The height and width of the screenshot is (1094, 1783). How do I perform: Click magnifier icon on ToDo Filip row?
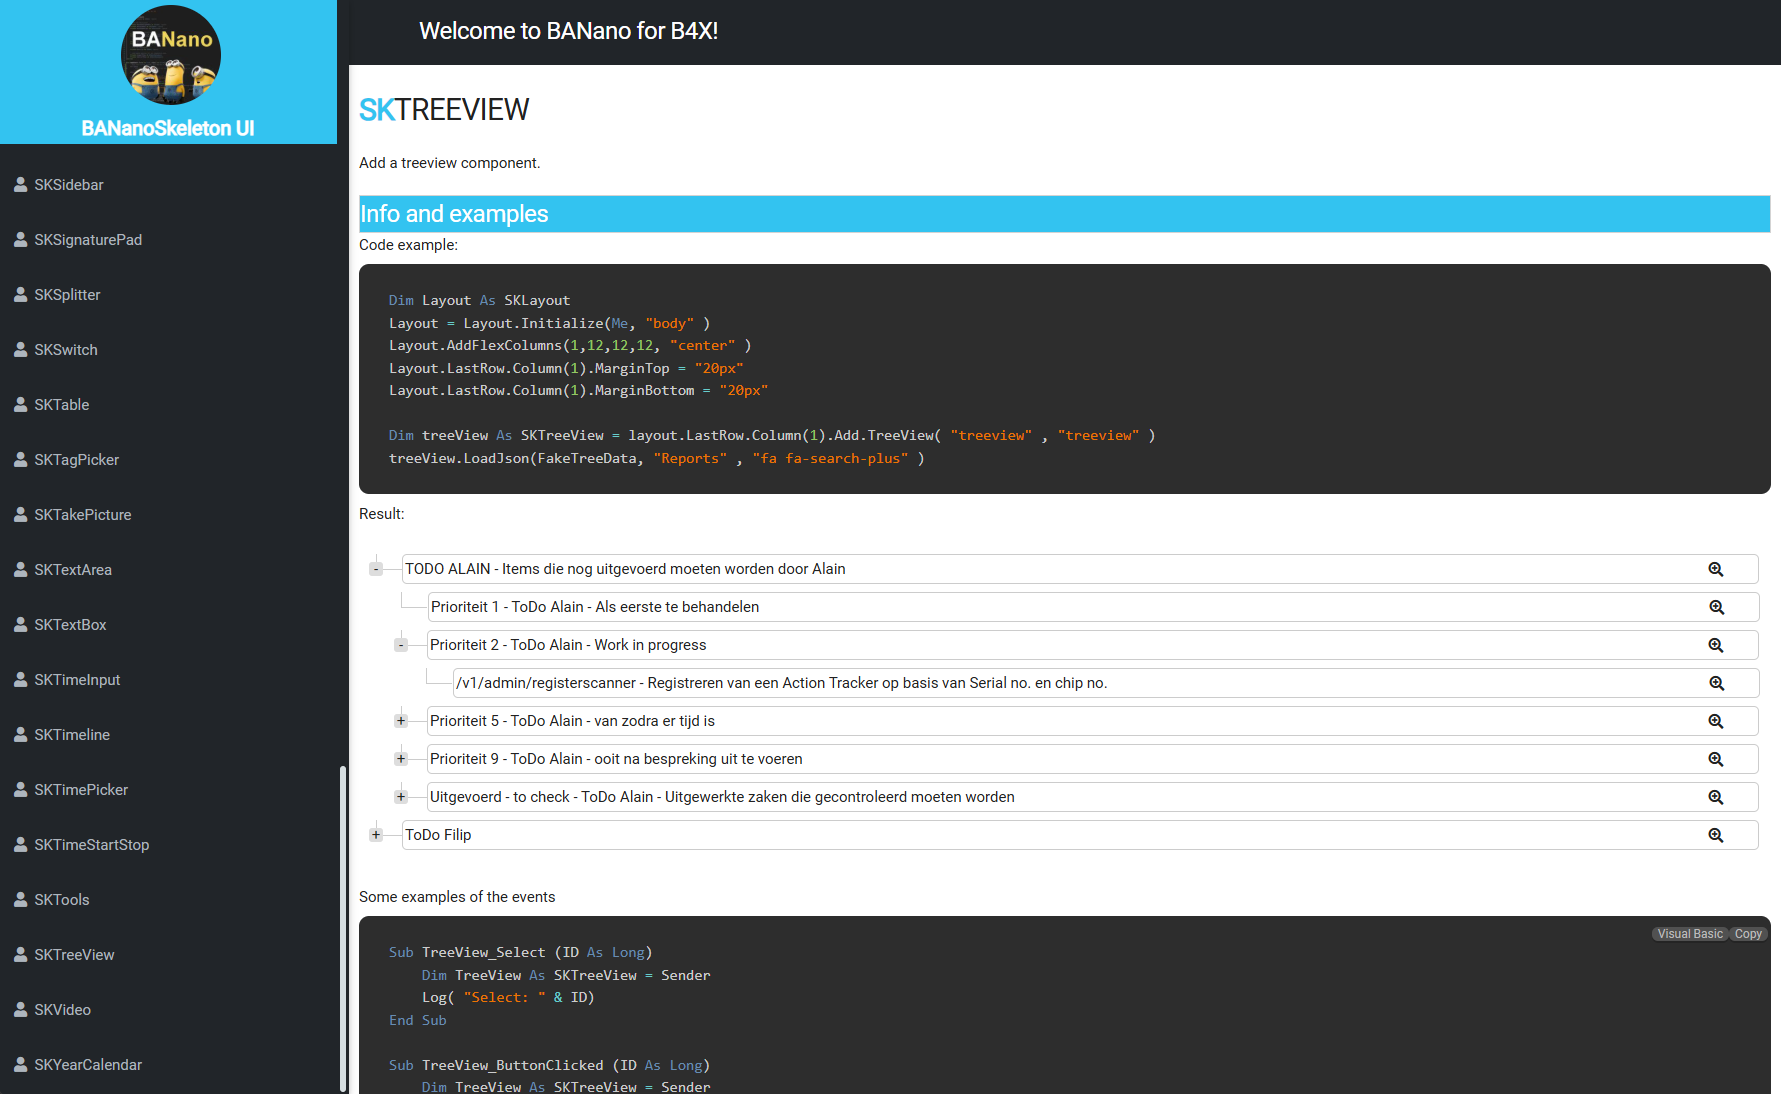coord(1715,835)
